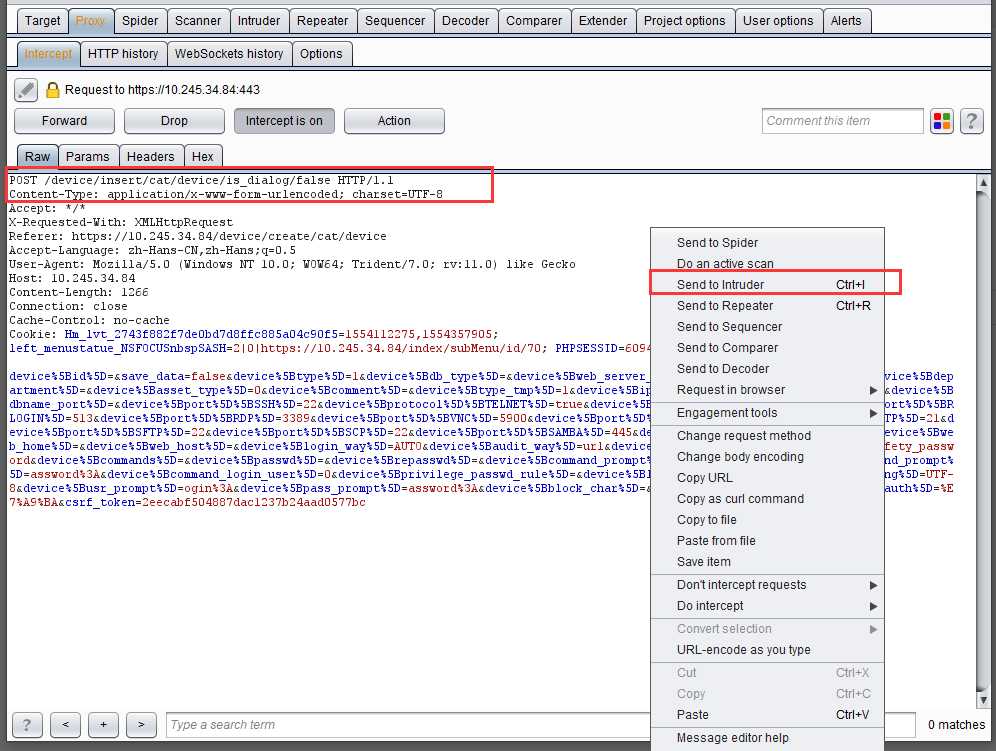Expand the Convert selection submenu
The width and height of the screenshot is (996, 751).
coord(767,629)
